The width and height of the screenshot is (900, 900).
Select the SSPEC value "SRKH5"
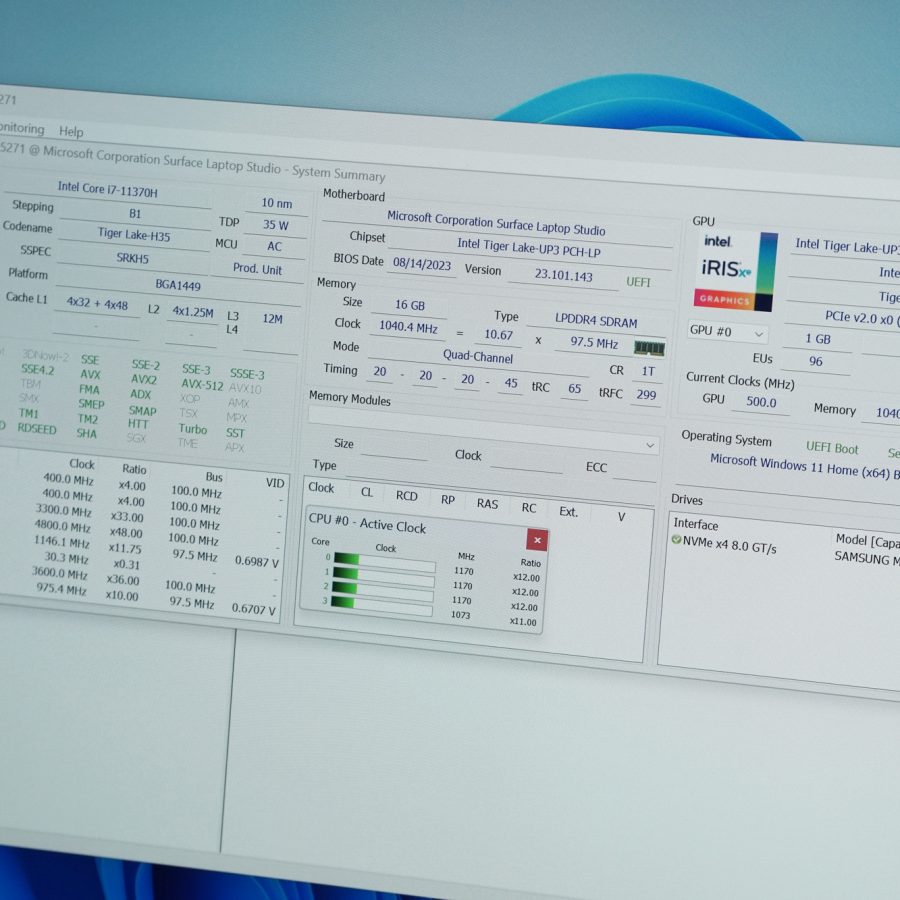(133, 258)
